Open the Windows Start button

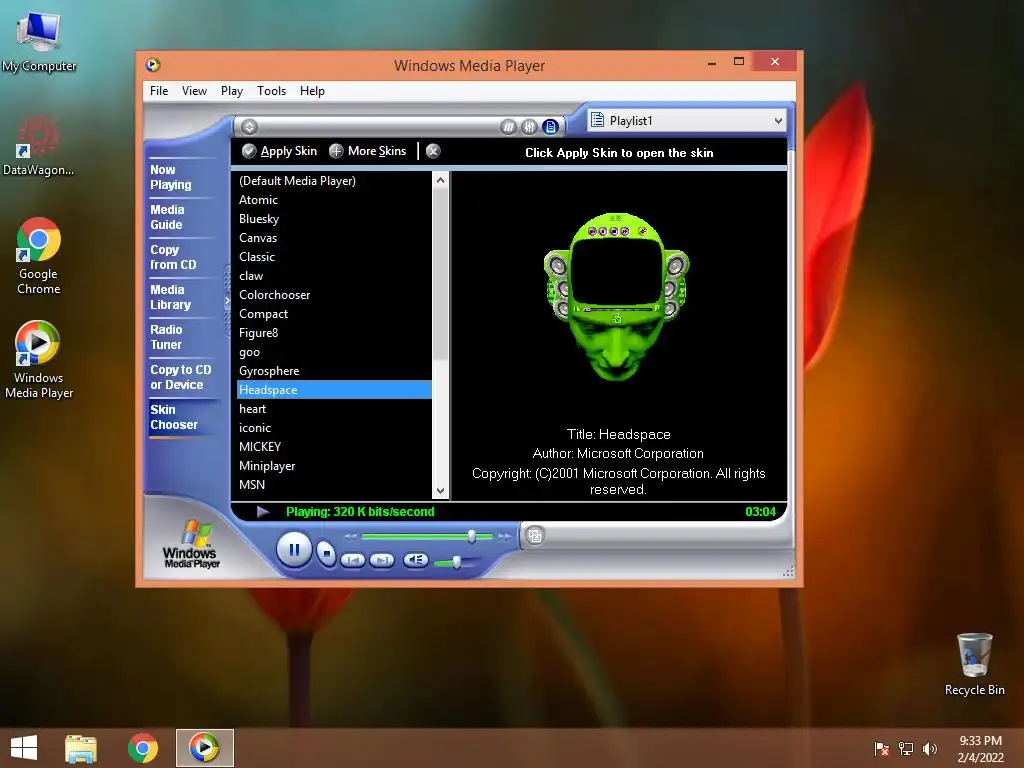click(24, 747)
